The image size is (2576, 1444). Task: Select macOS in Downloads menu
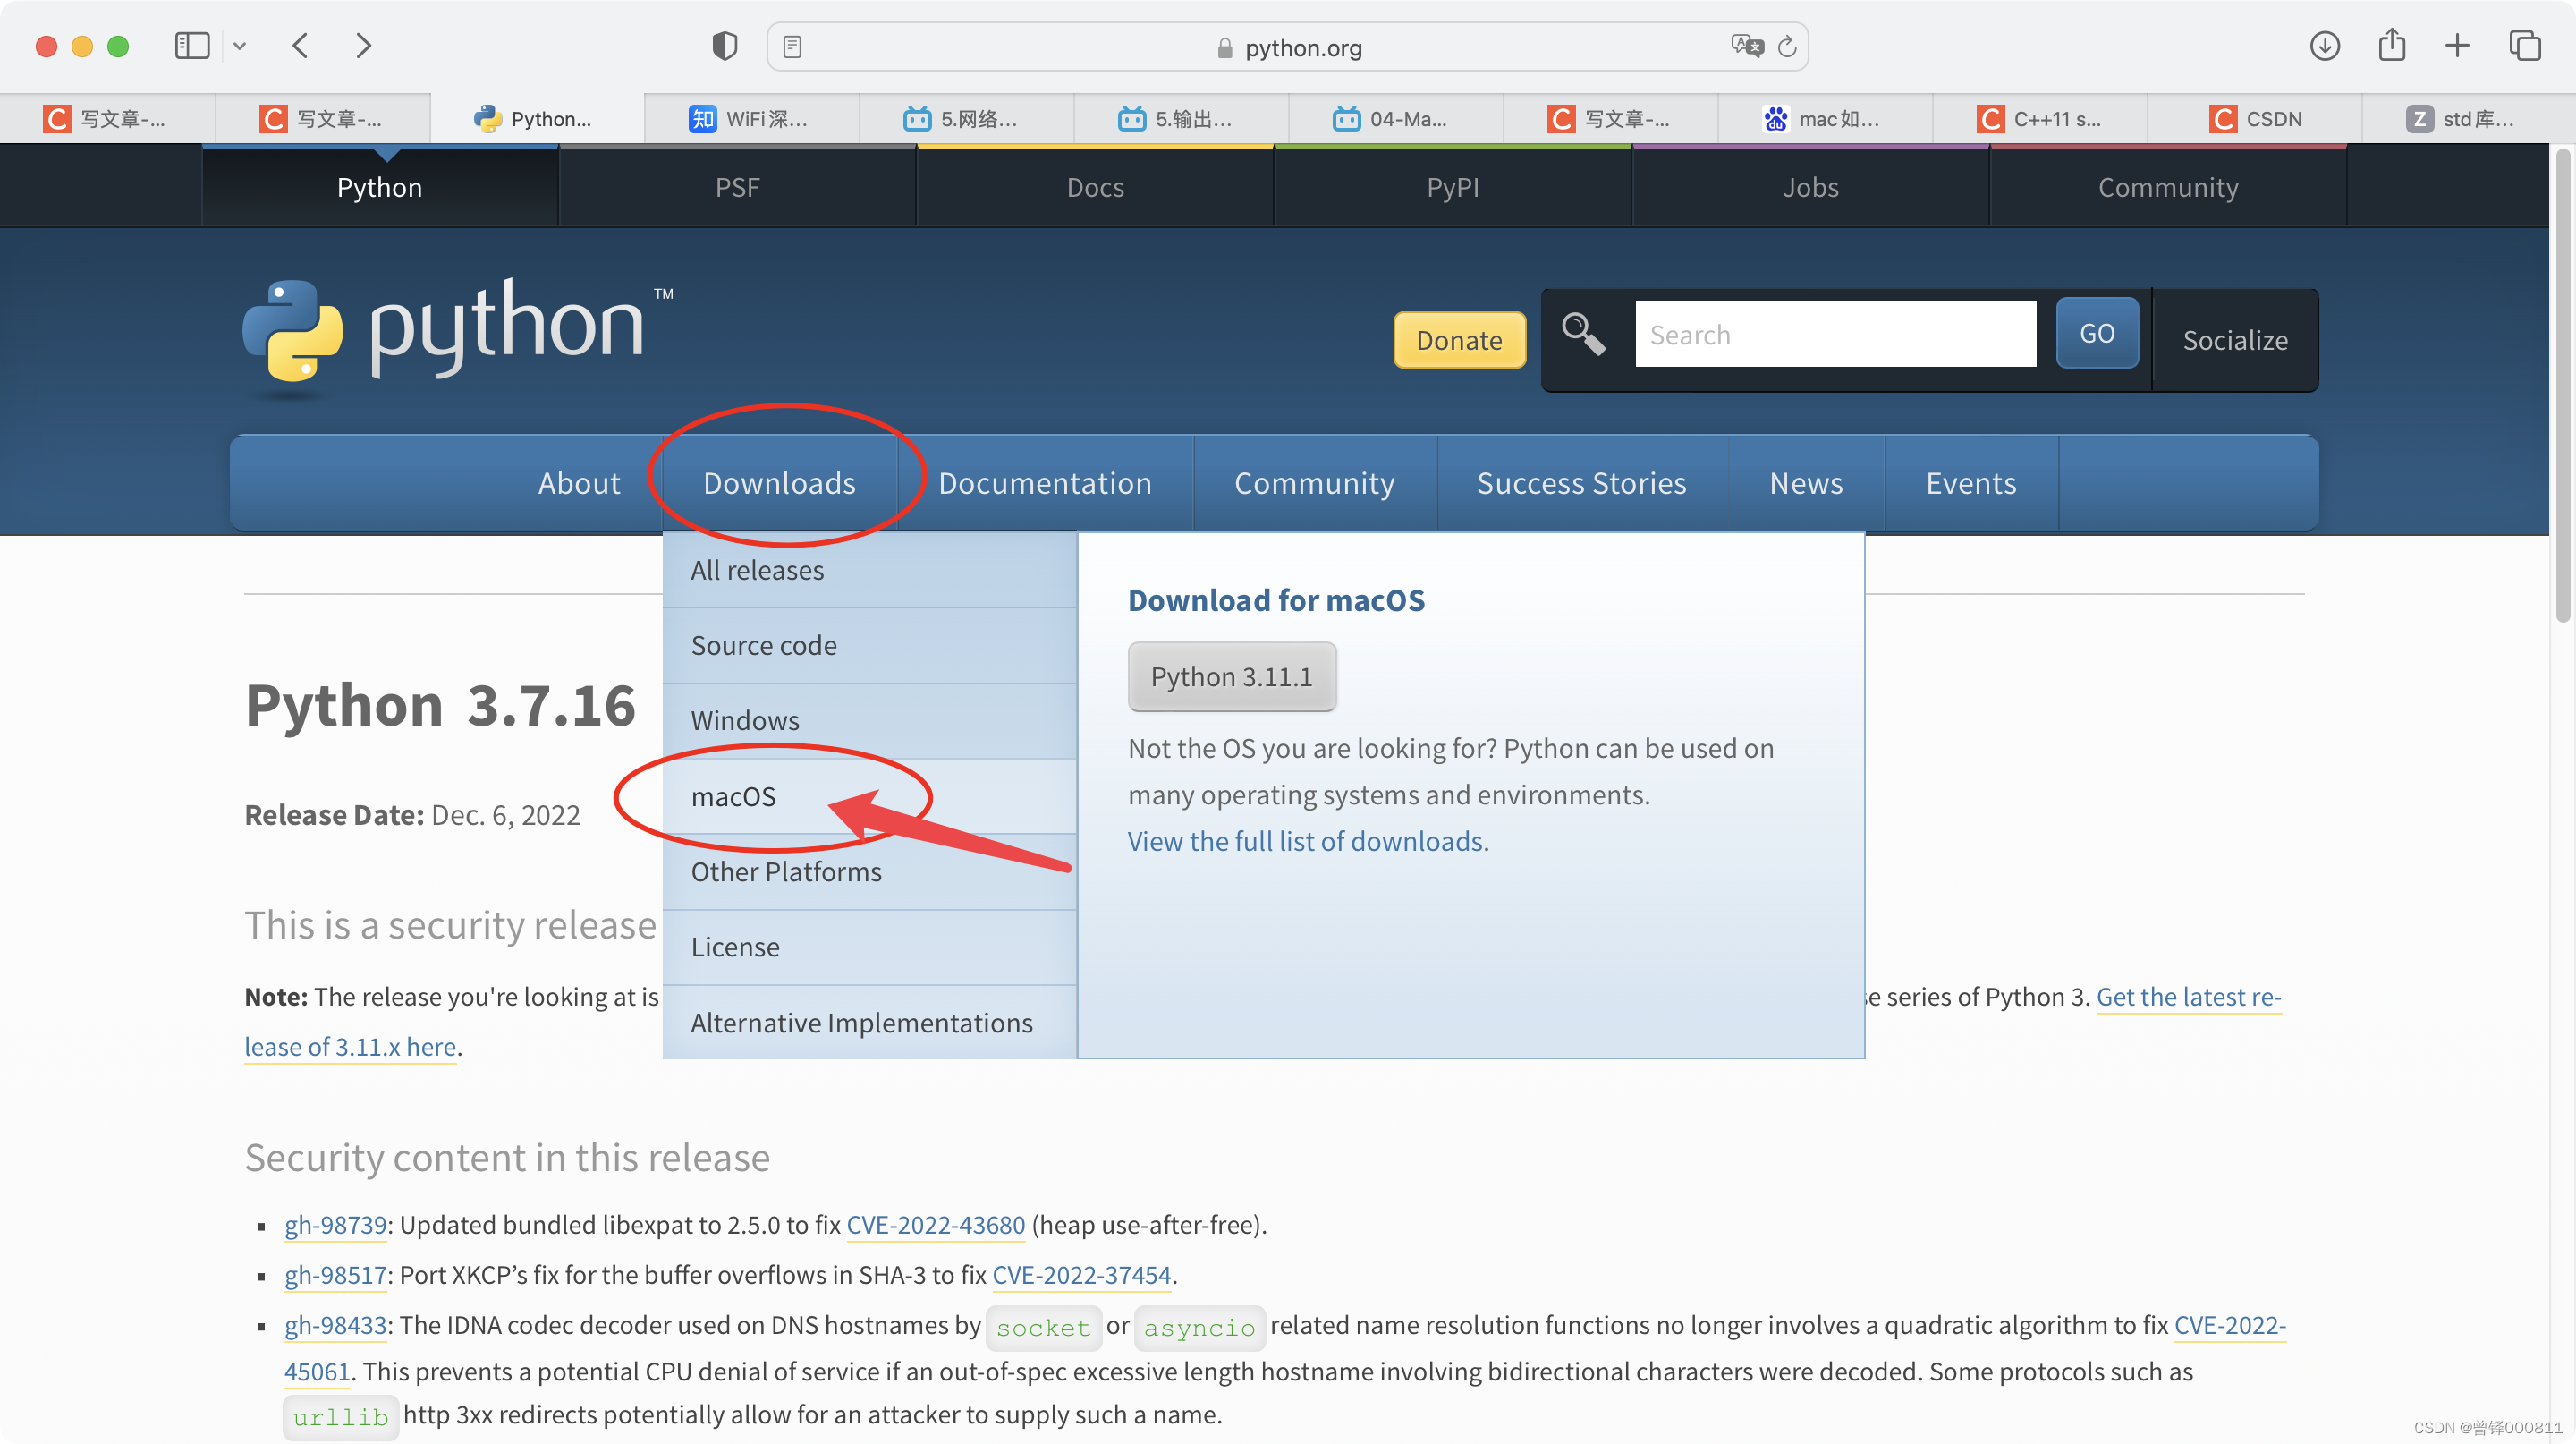pos(869,796)
